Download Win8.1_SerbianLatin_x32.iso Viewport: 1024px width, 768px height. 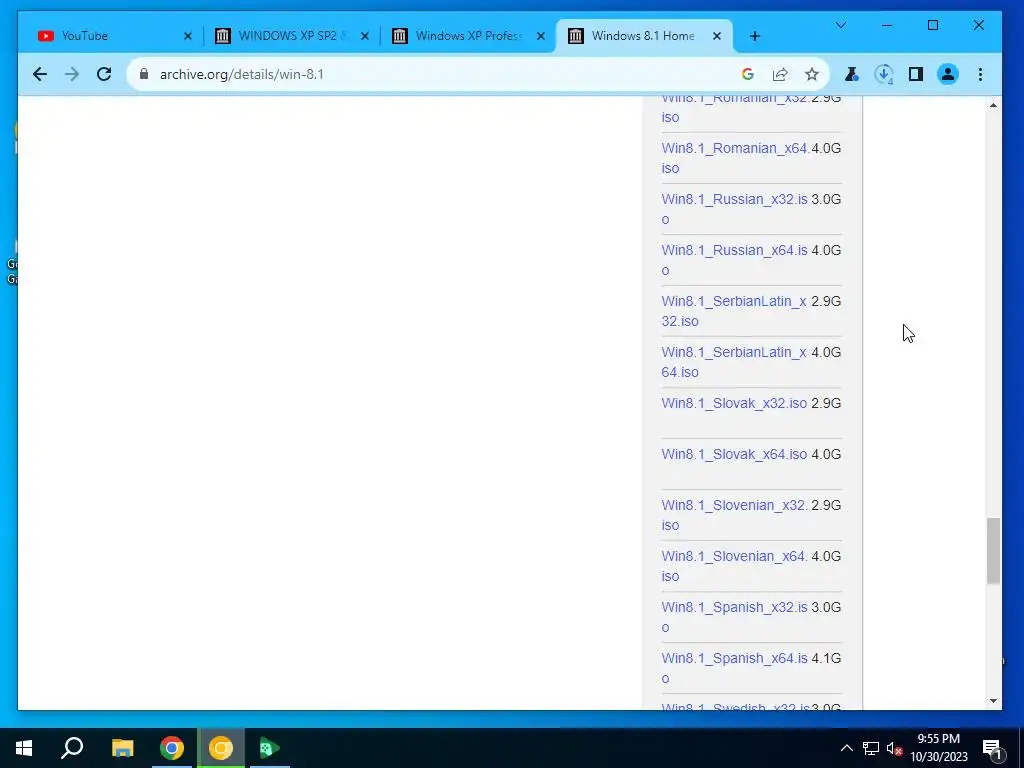pos(735,311)
